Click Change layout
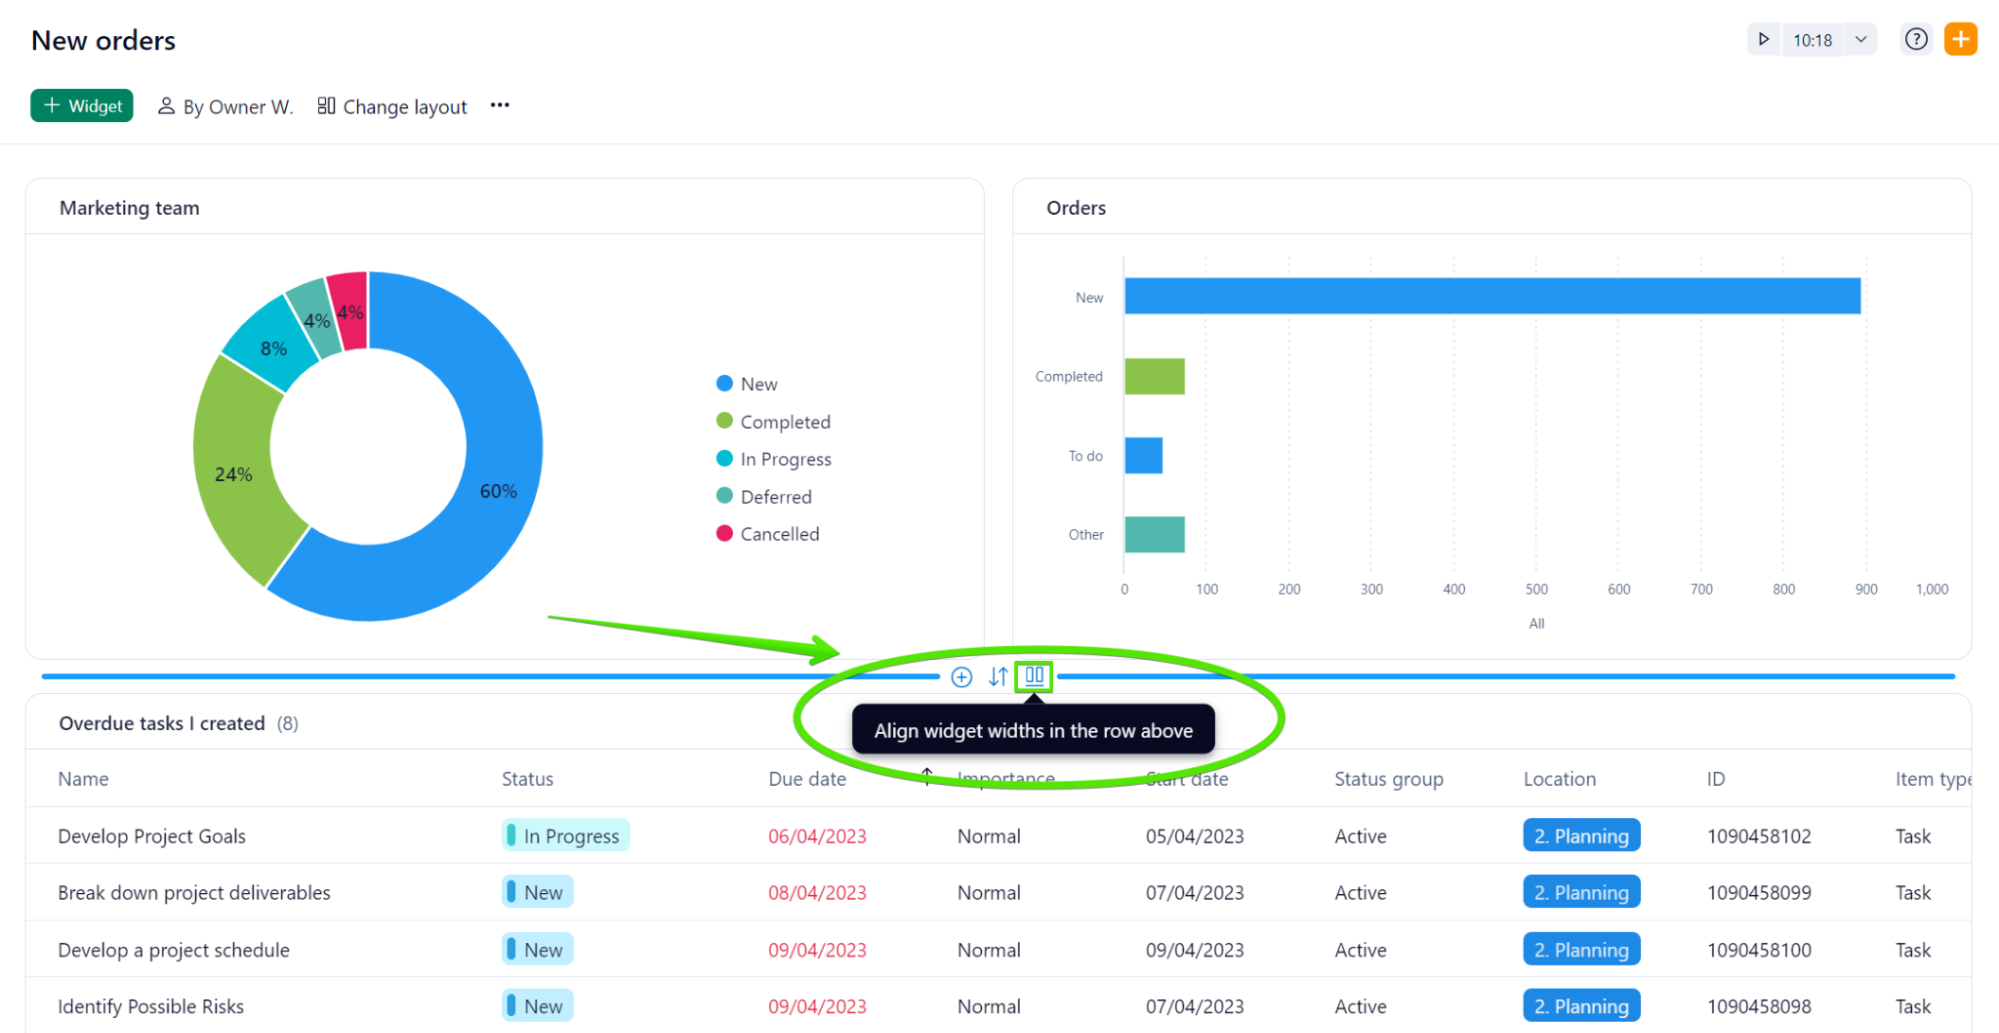The height and width of the screenshot is (1033, 1999). pyautogui.click(x=392, y=106)
